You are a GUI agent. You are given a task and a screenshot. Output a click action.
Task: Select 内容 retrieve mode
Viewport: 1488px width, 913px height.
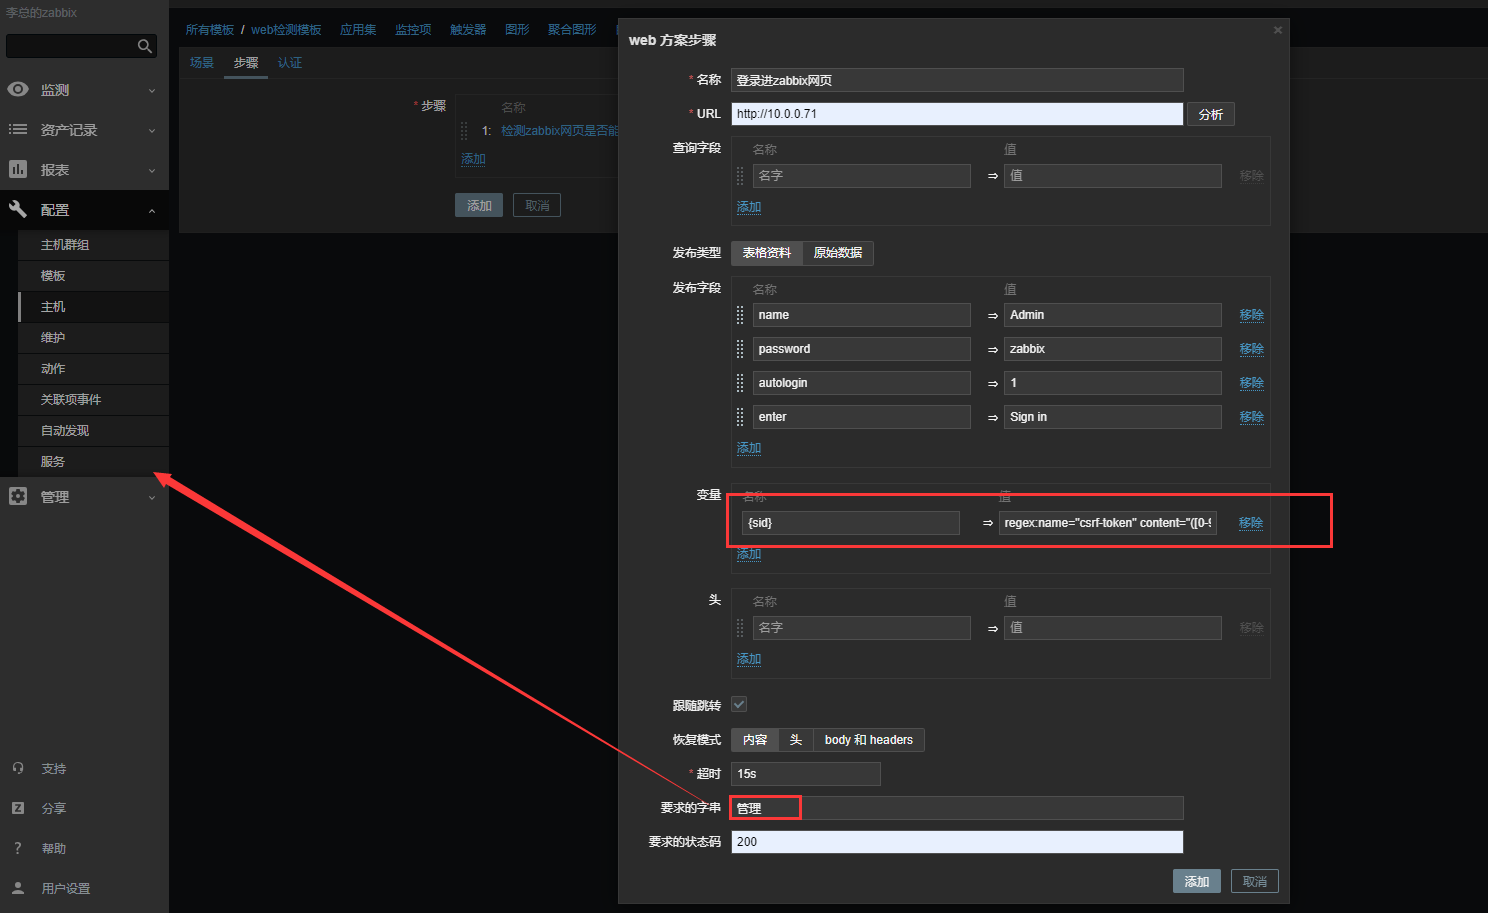coord(755,740)
